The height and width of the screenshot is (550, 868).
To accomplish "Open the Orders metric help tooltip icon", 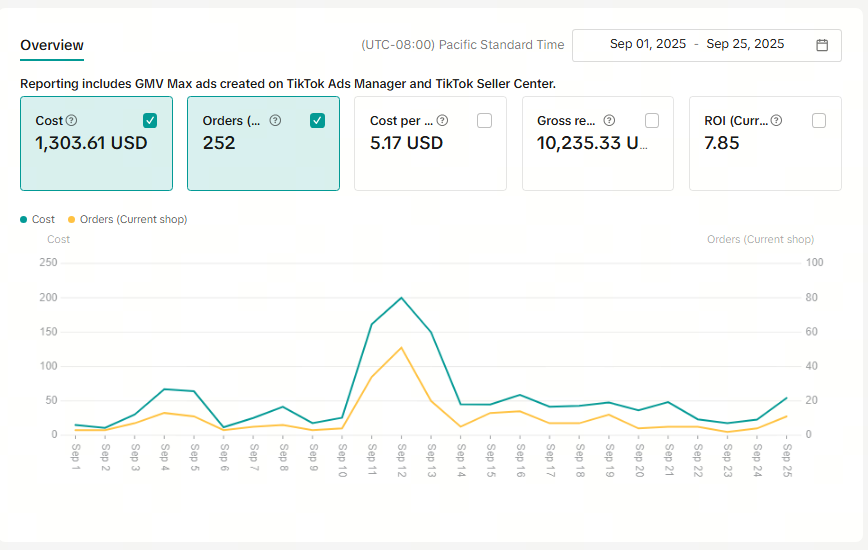I will [x=275, y=120].
